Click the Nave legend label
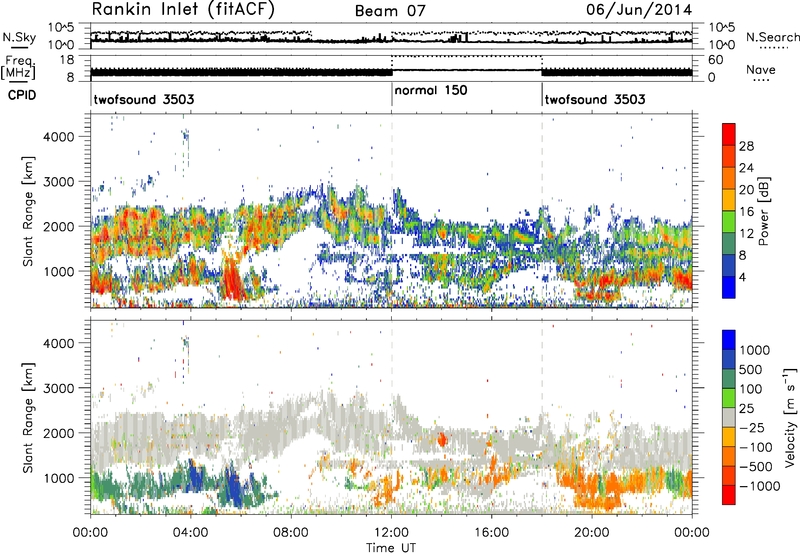The image size is (800, 554). click(x=761, y=69)
